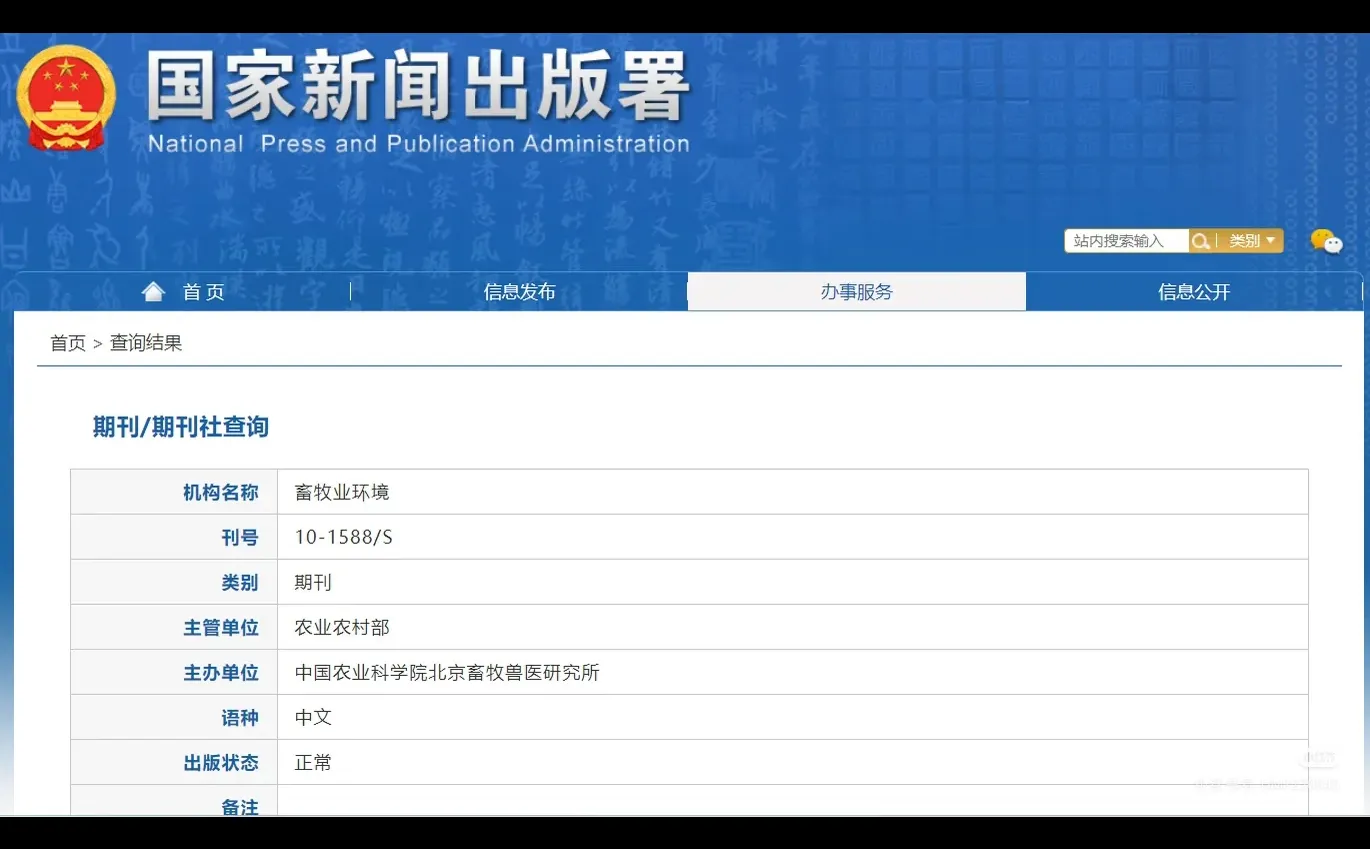1370x849 pixels.
Task: Select the 办事服务 menu item
Action: (856, 291)
